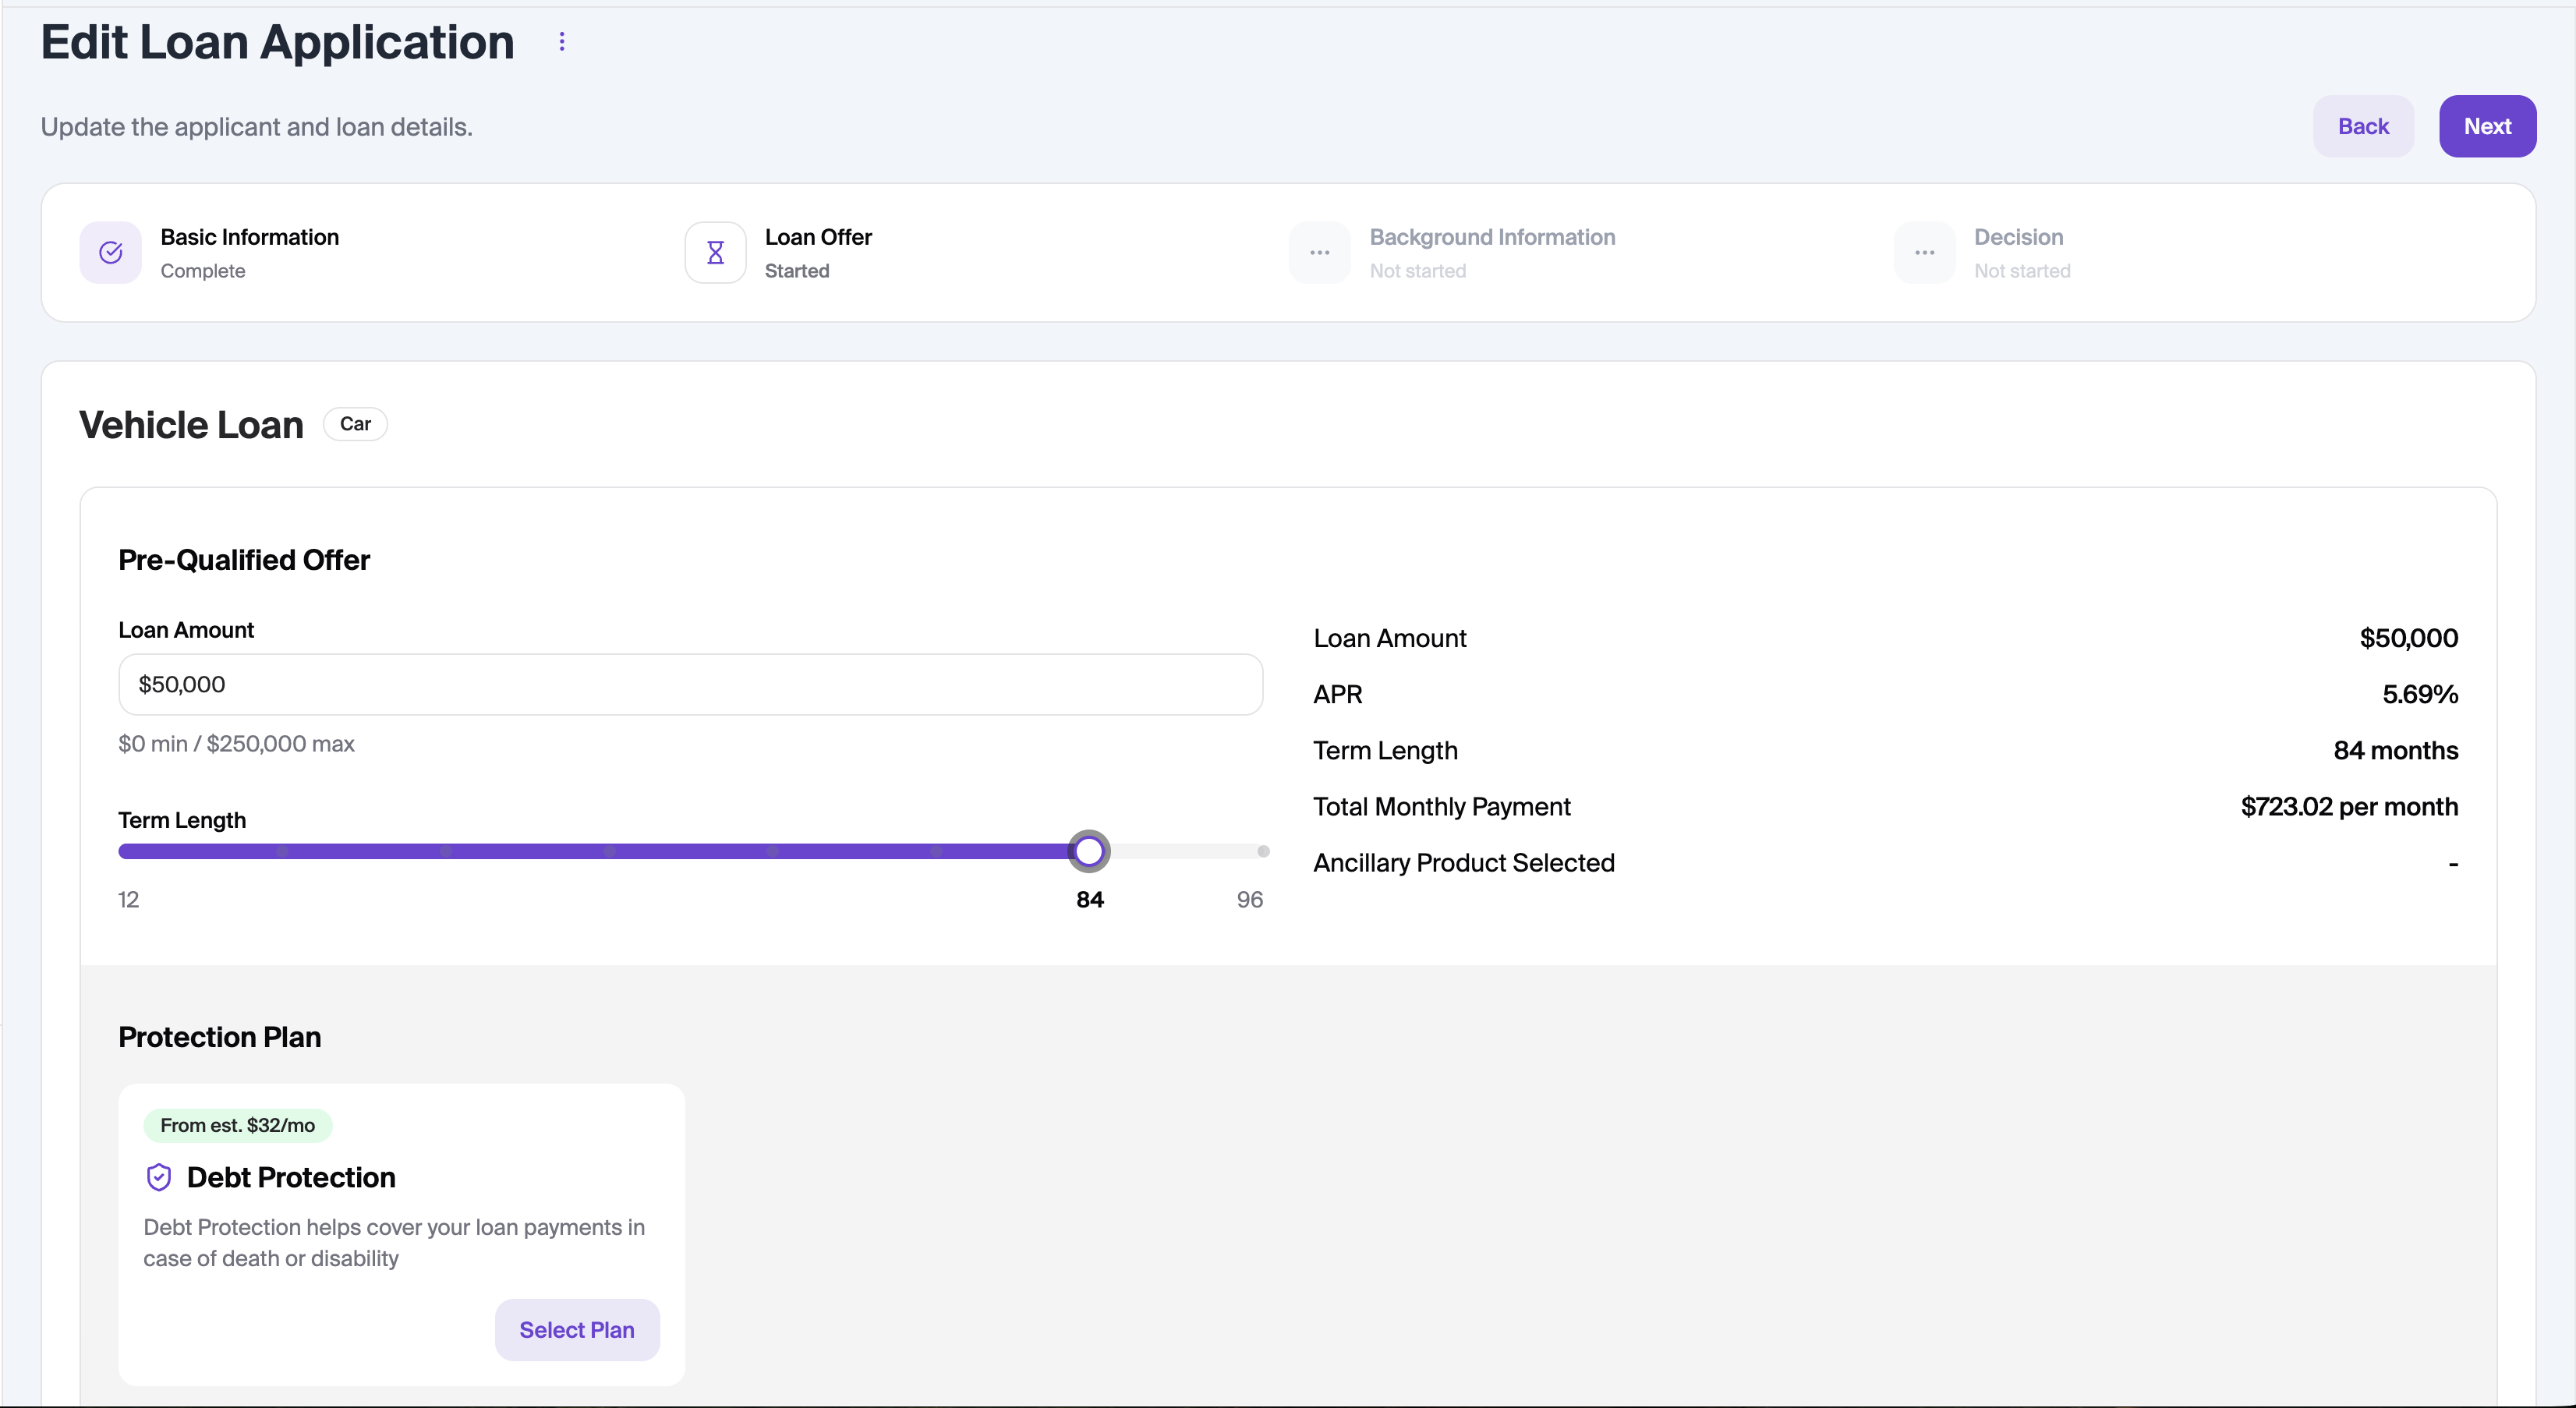Click the Next button
The width and height of the screenshot is (2576, 1408).
tap(2487, 126)
